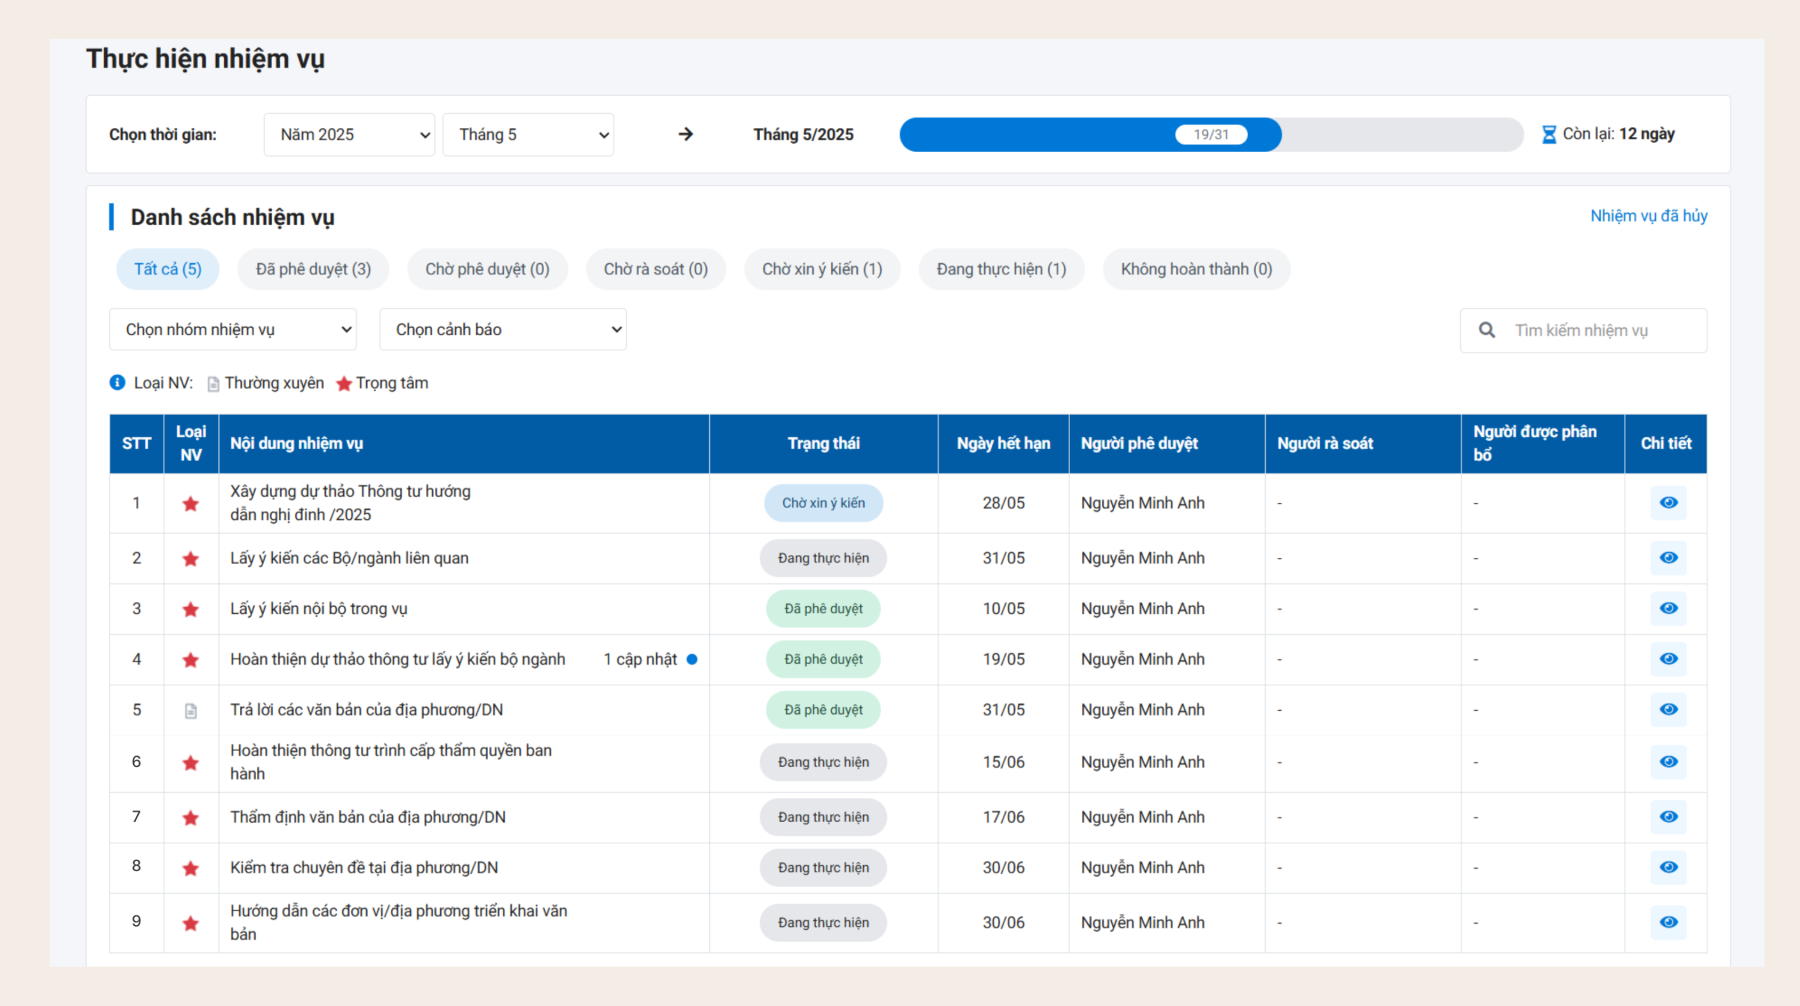The height and width of the screenshot is (1006, 1800).
Task: Click the arrow icon next to Tháng 5
Action: tap(685, 134)
